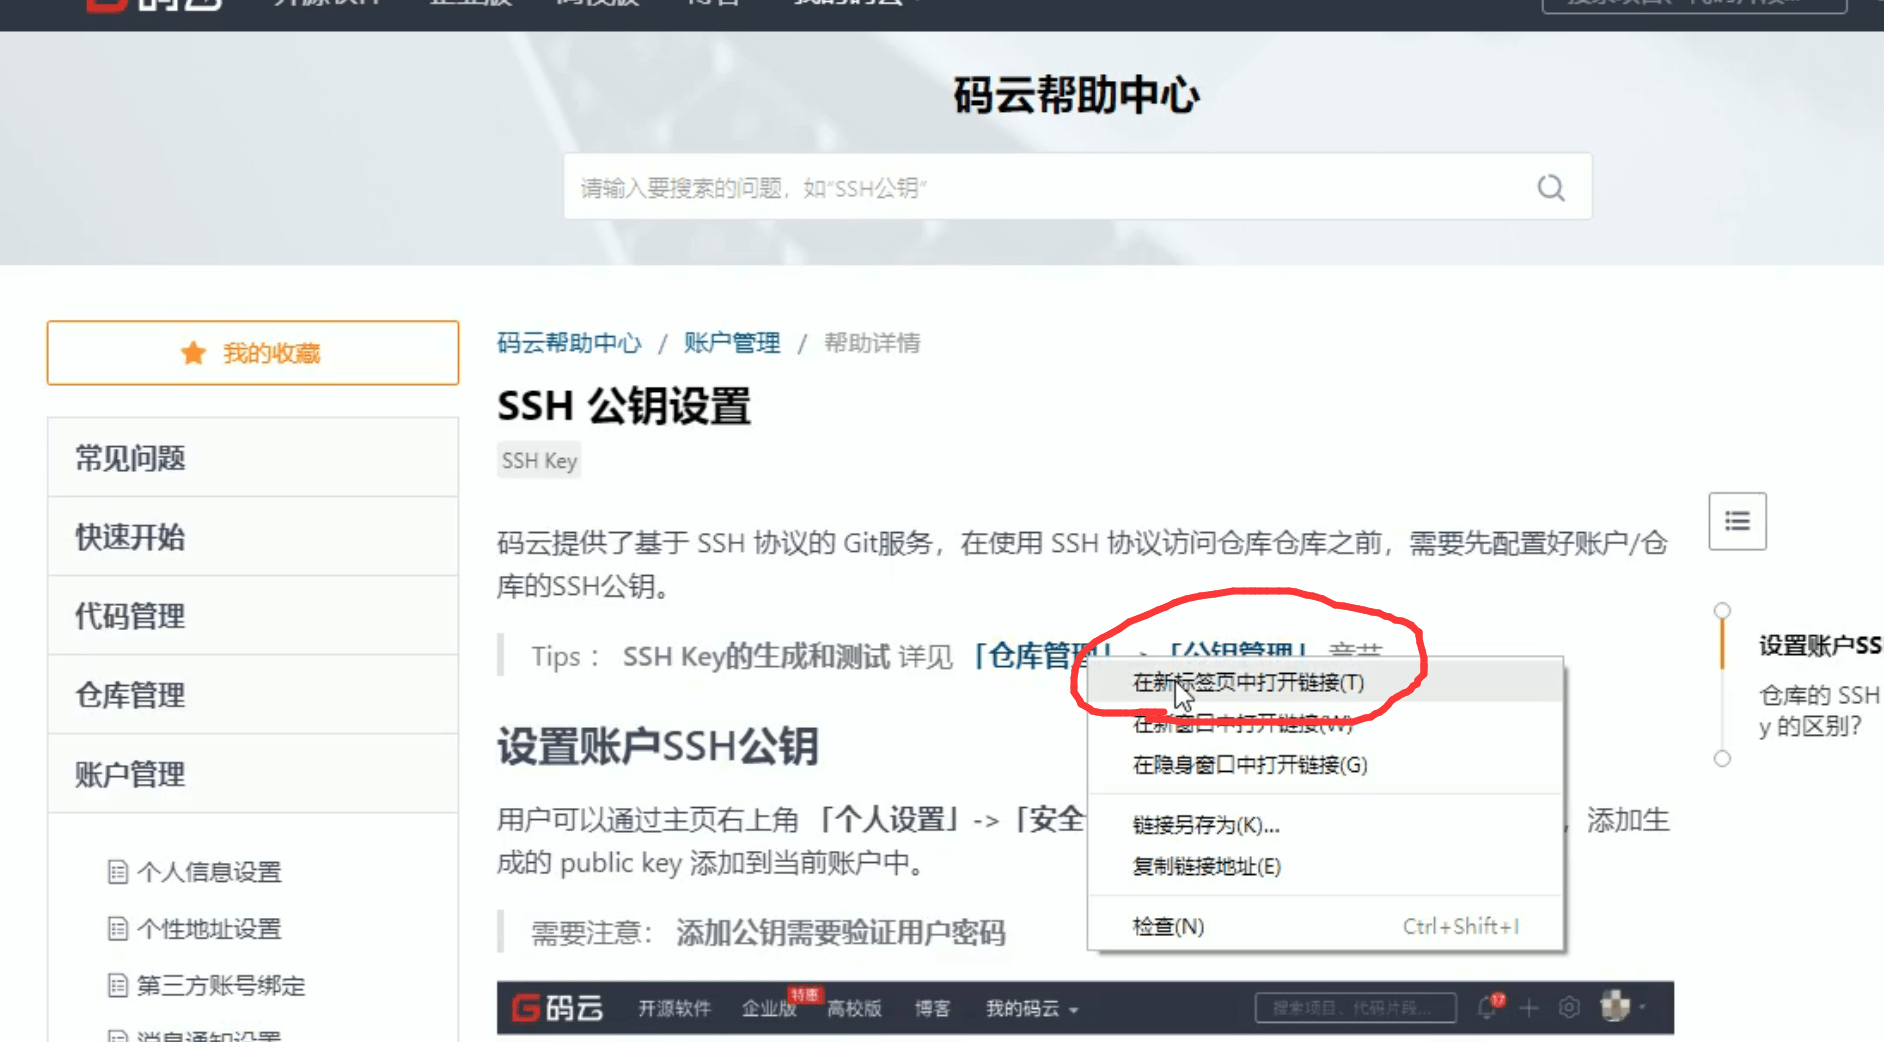Click the help center search input field
The image size is (1884, 1042).
tap(1077, 187)
